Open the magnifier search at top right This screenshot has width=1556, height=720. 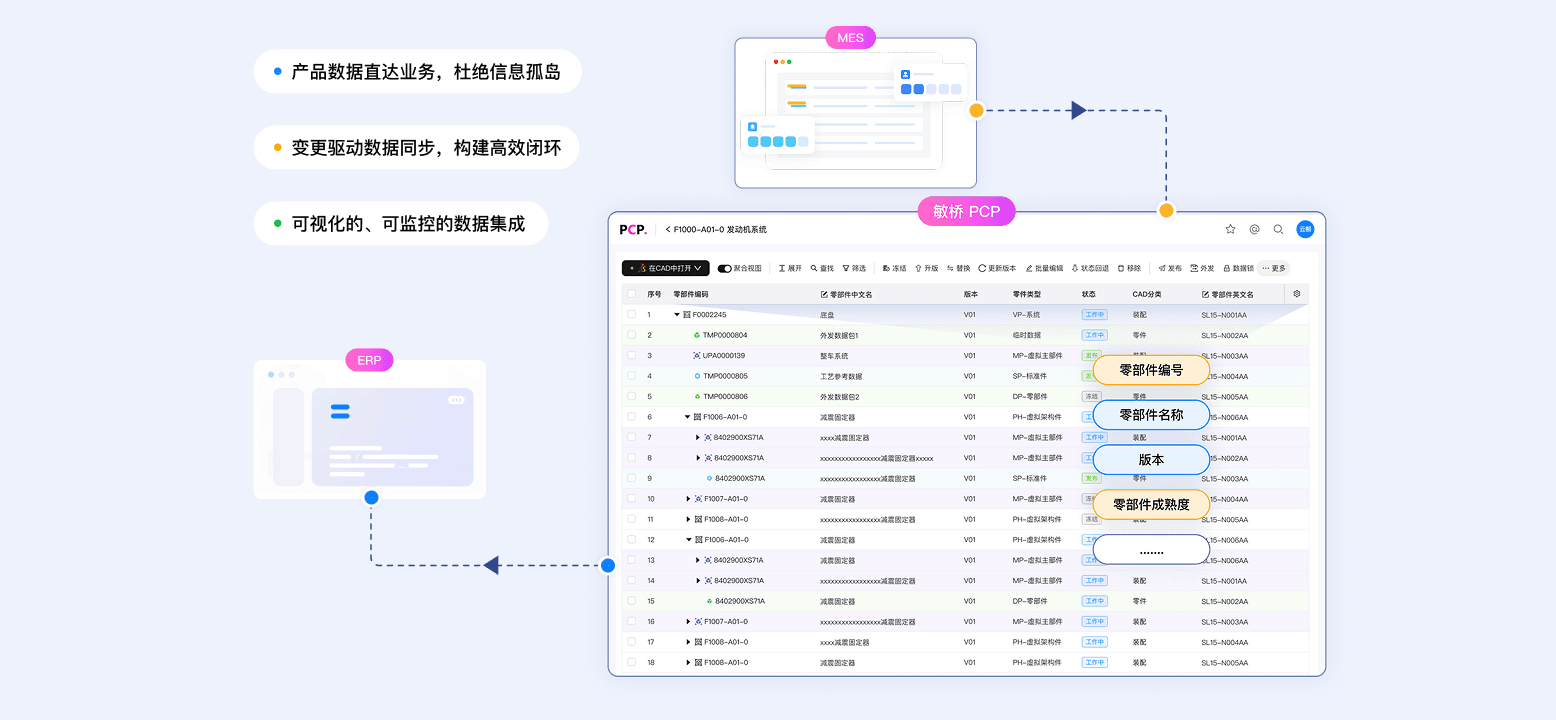(x=1279, y=229)
